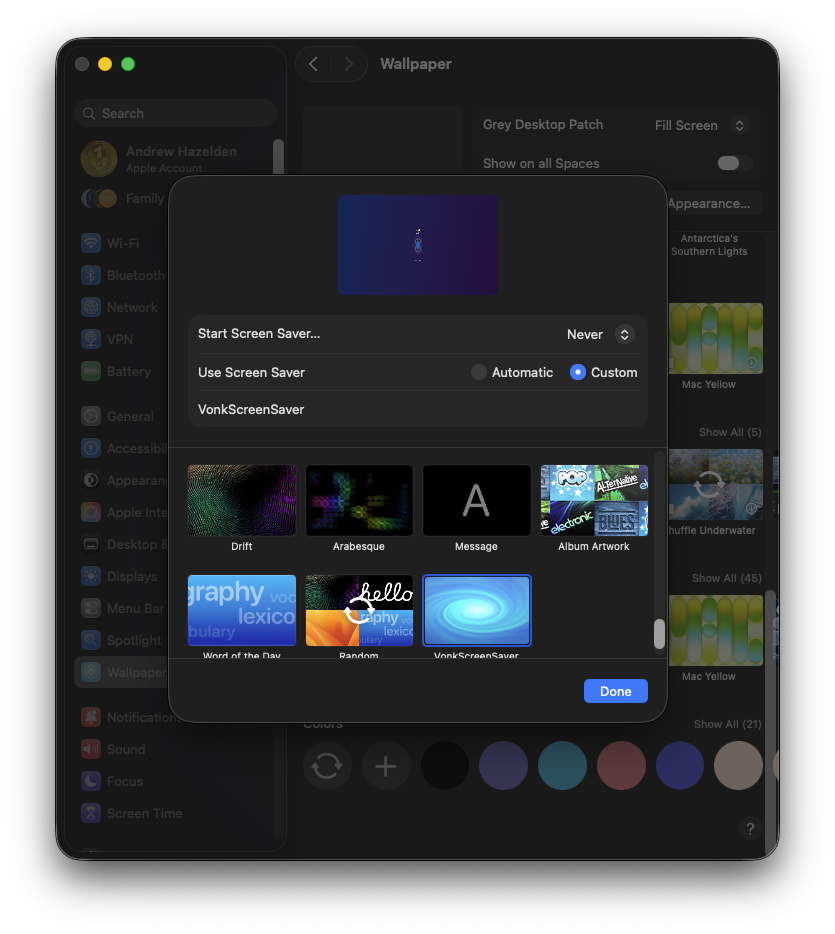Image resolution: width=835 pixels, height=934 pixels.
Task: Add a custom color with plus button
Action: coord(385,765)
